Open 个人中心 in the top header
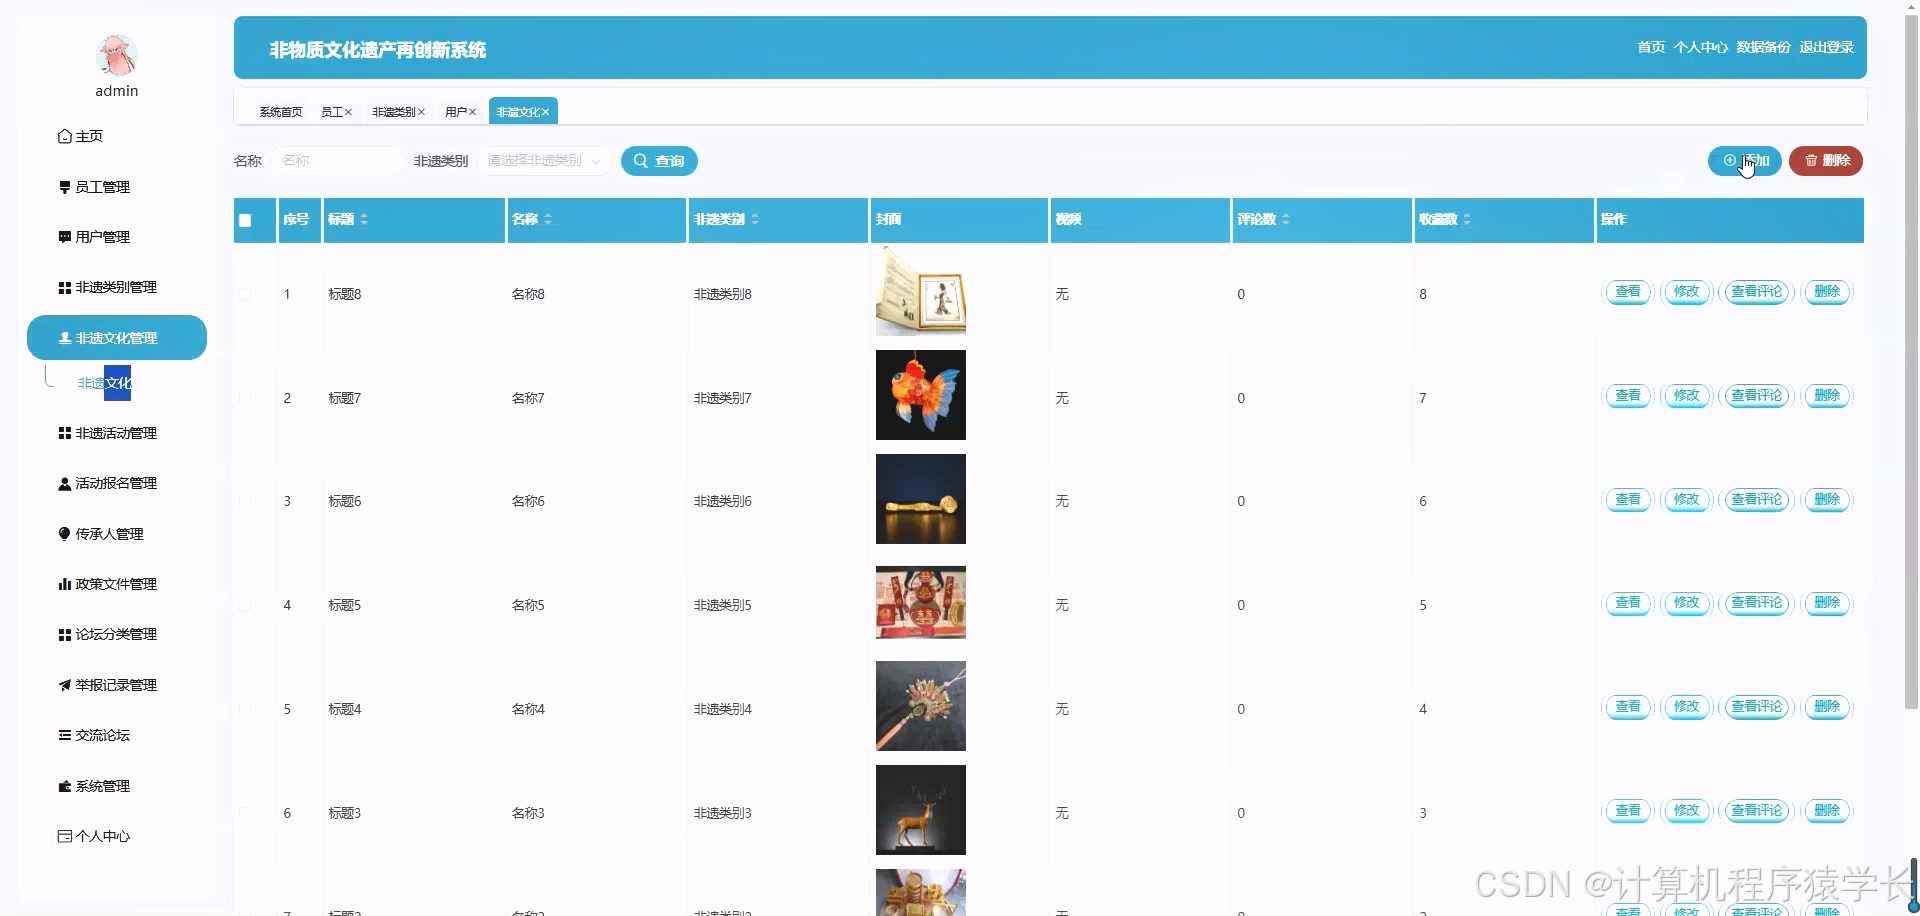 point(1701,47)
